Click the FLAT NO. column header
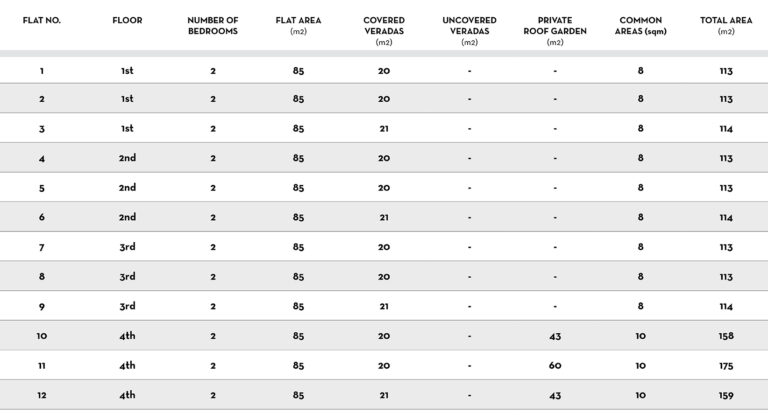Image resolution: width=768 pixels, height=420 pixels. point(42,20)
